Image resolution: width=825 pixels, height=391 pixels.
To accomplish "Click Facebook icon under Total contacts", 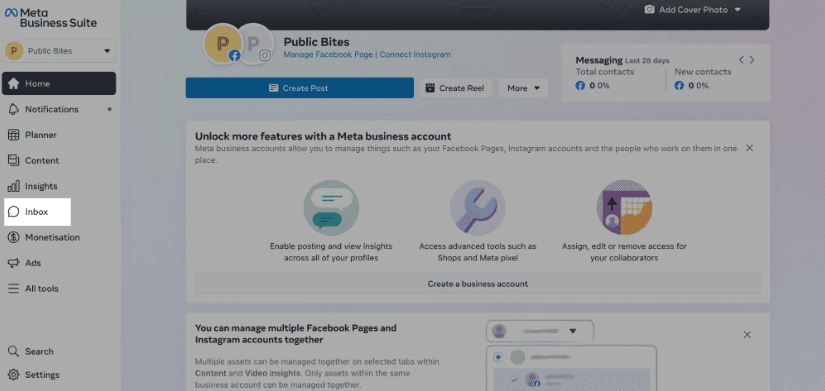I will (x=580, y=85).
